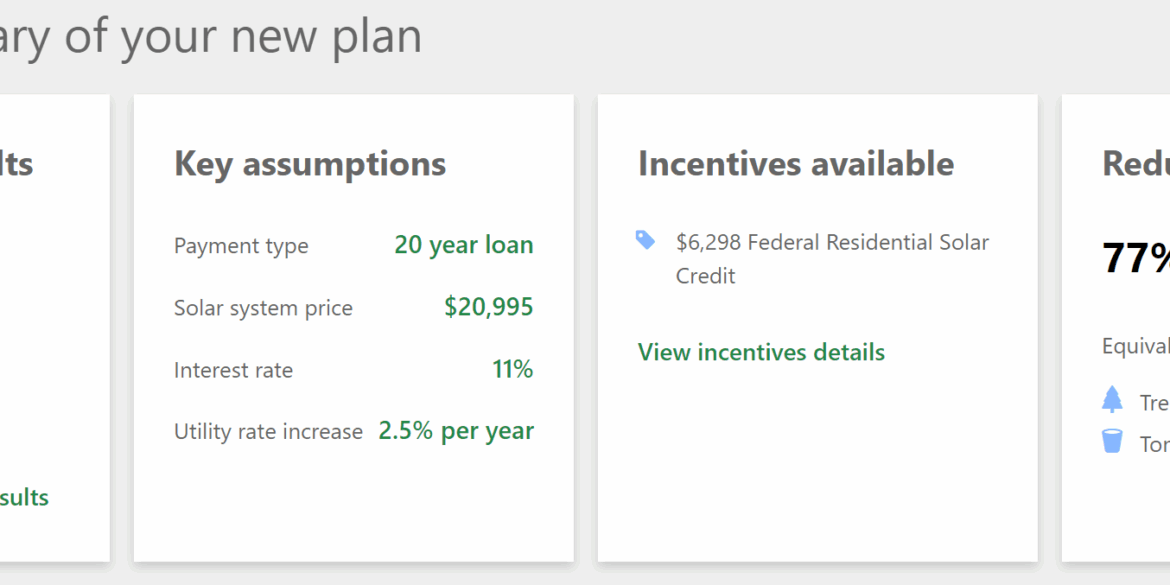Viewport: 1170px width, 585px height.
Task: Click the rightmost card heading starting Redu
Action: click(1136, 163)
